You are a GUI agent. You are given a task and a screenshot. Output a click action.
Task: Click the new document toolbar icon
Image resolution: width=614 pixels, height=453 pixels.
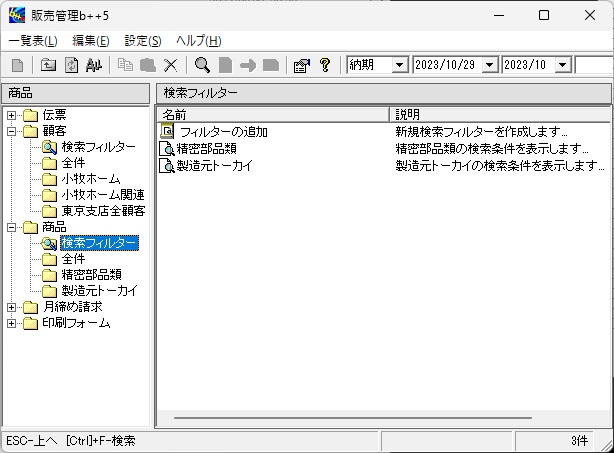click(x=18, y=65)
